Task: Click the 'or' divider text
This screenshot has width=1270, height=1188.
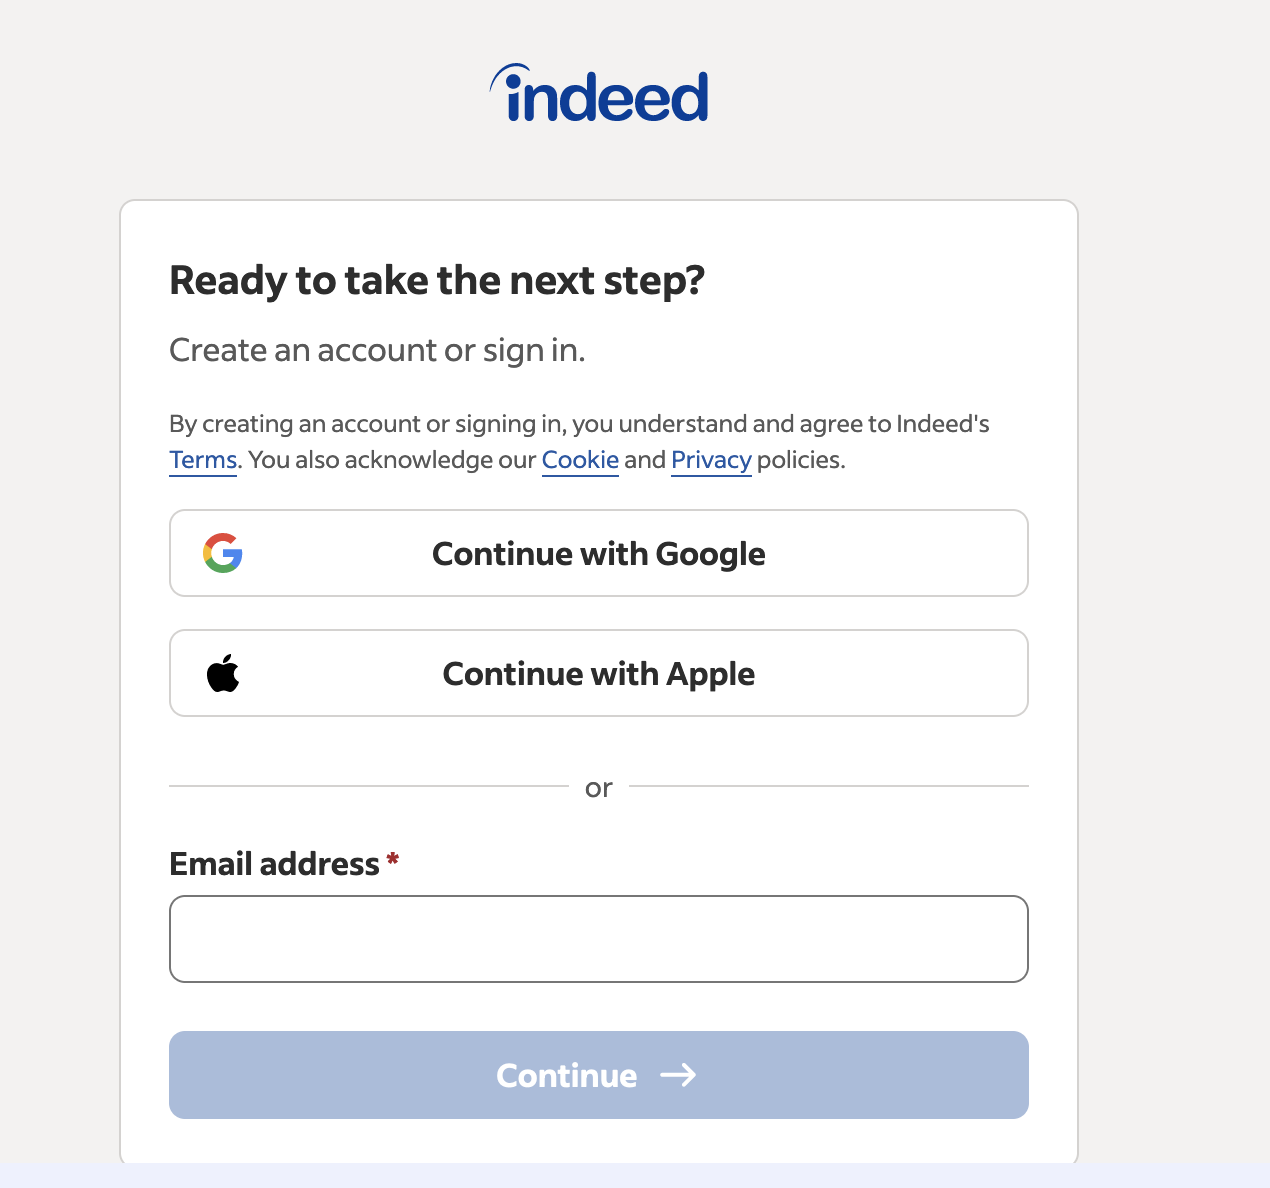Action: click(x=598, y=789)
